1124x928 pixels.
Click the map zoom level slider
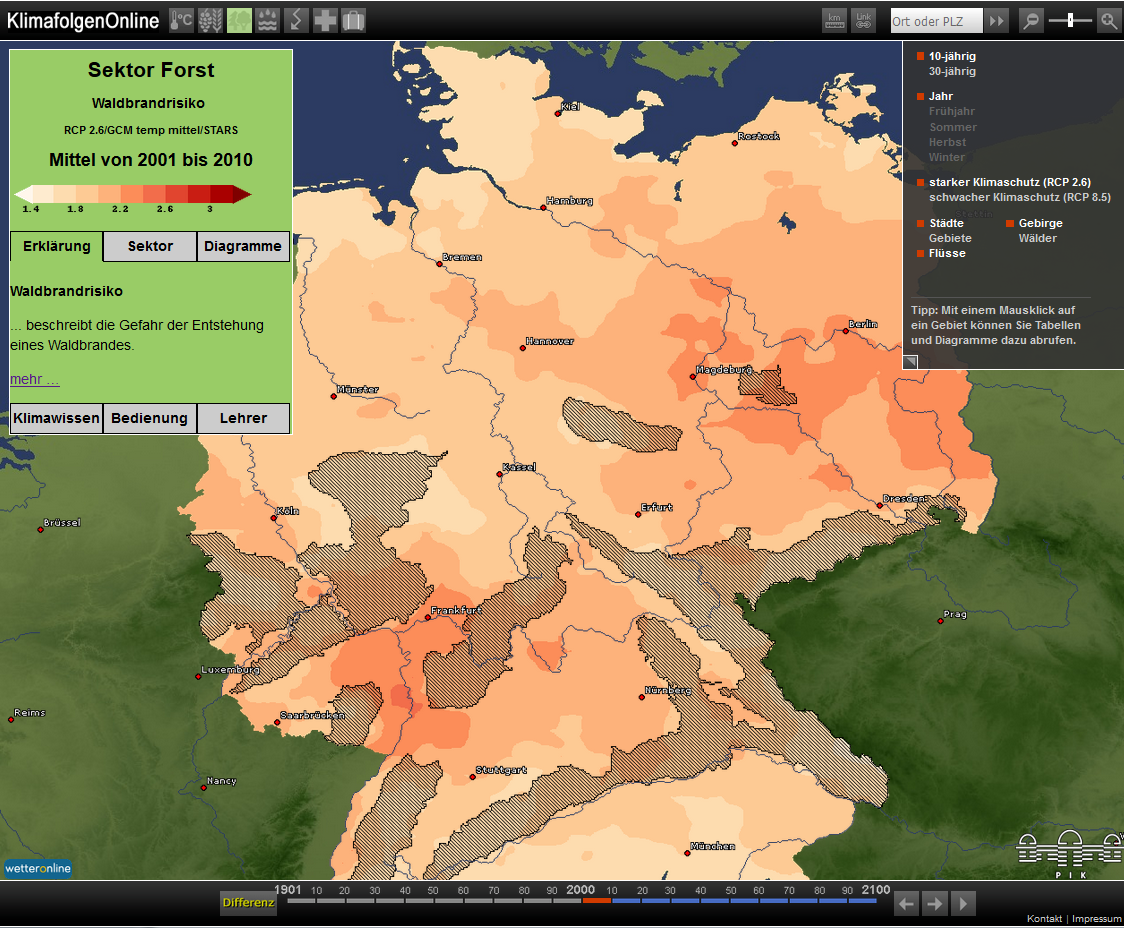pos(1070,20)
